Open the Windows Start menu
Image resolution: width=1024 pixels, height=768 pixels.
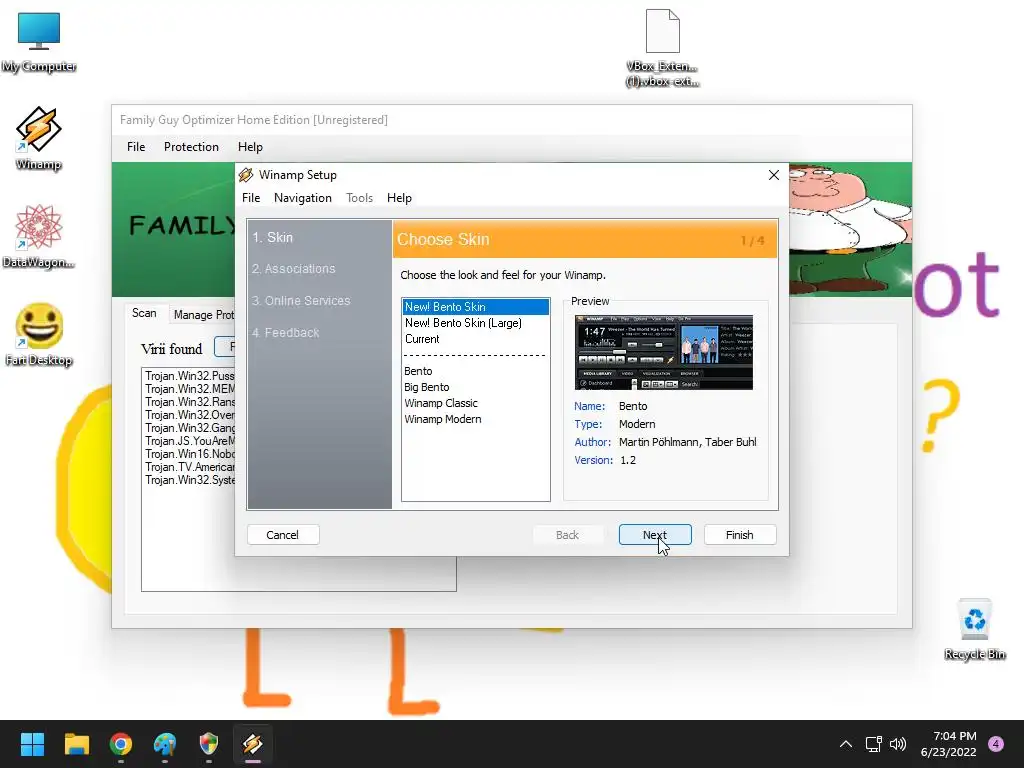coord(32,744)
